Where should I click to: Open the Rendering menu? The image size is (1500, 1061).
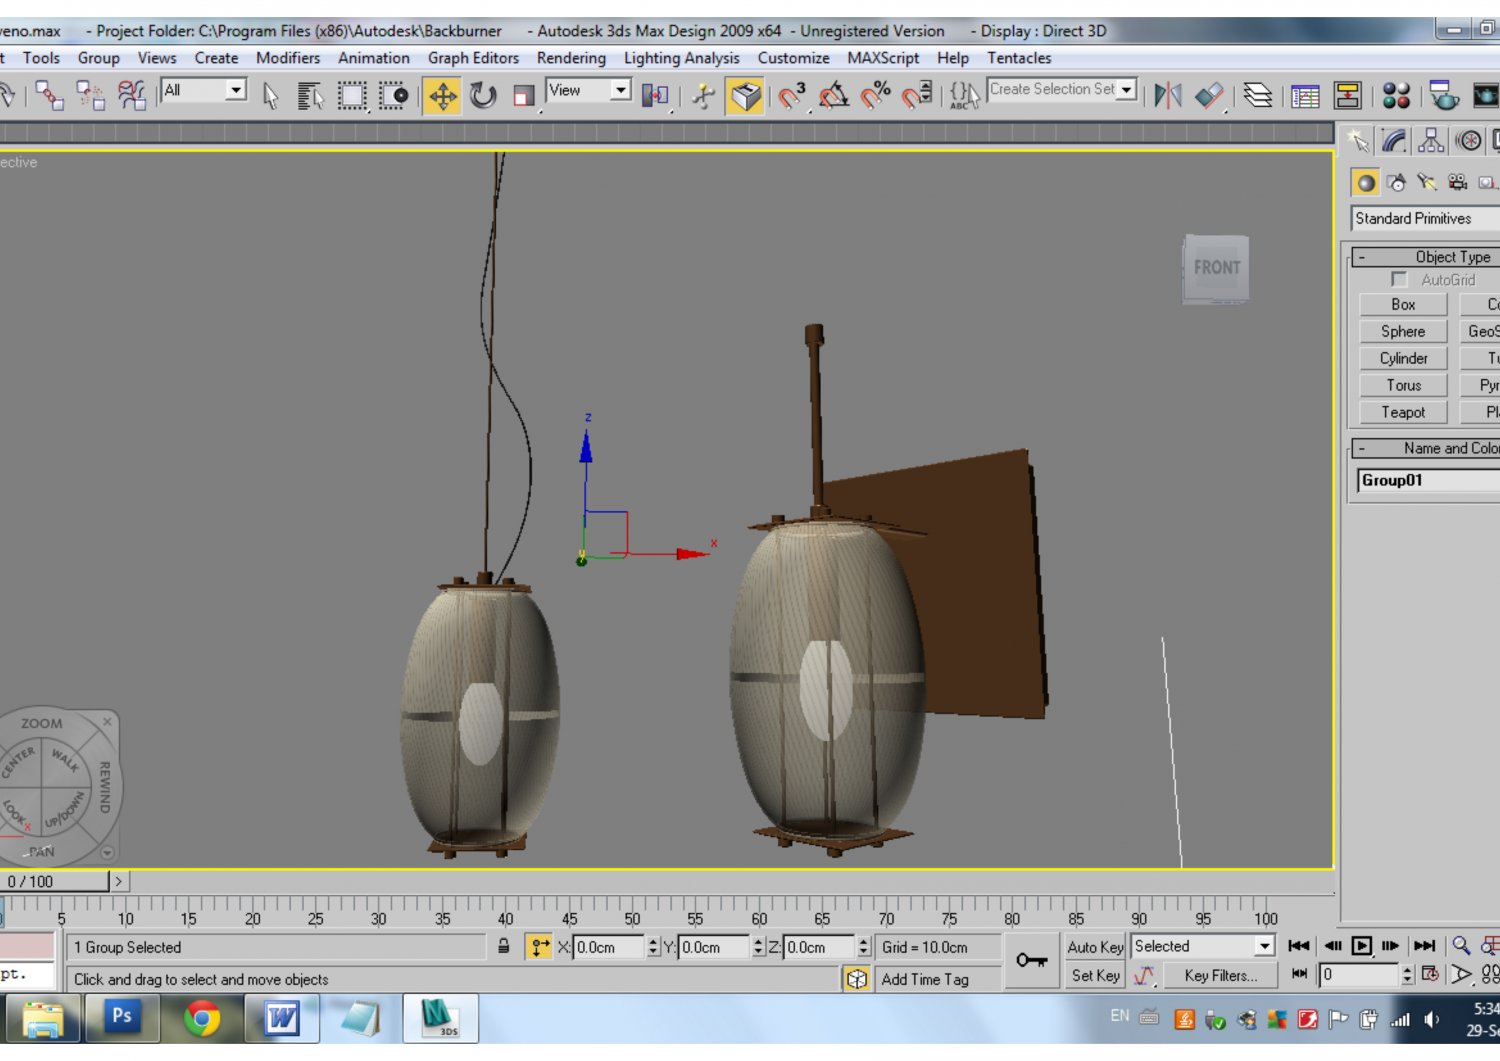click(571, 58)
